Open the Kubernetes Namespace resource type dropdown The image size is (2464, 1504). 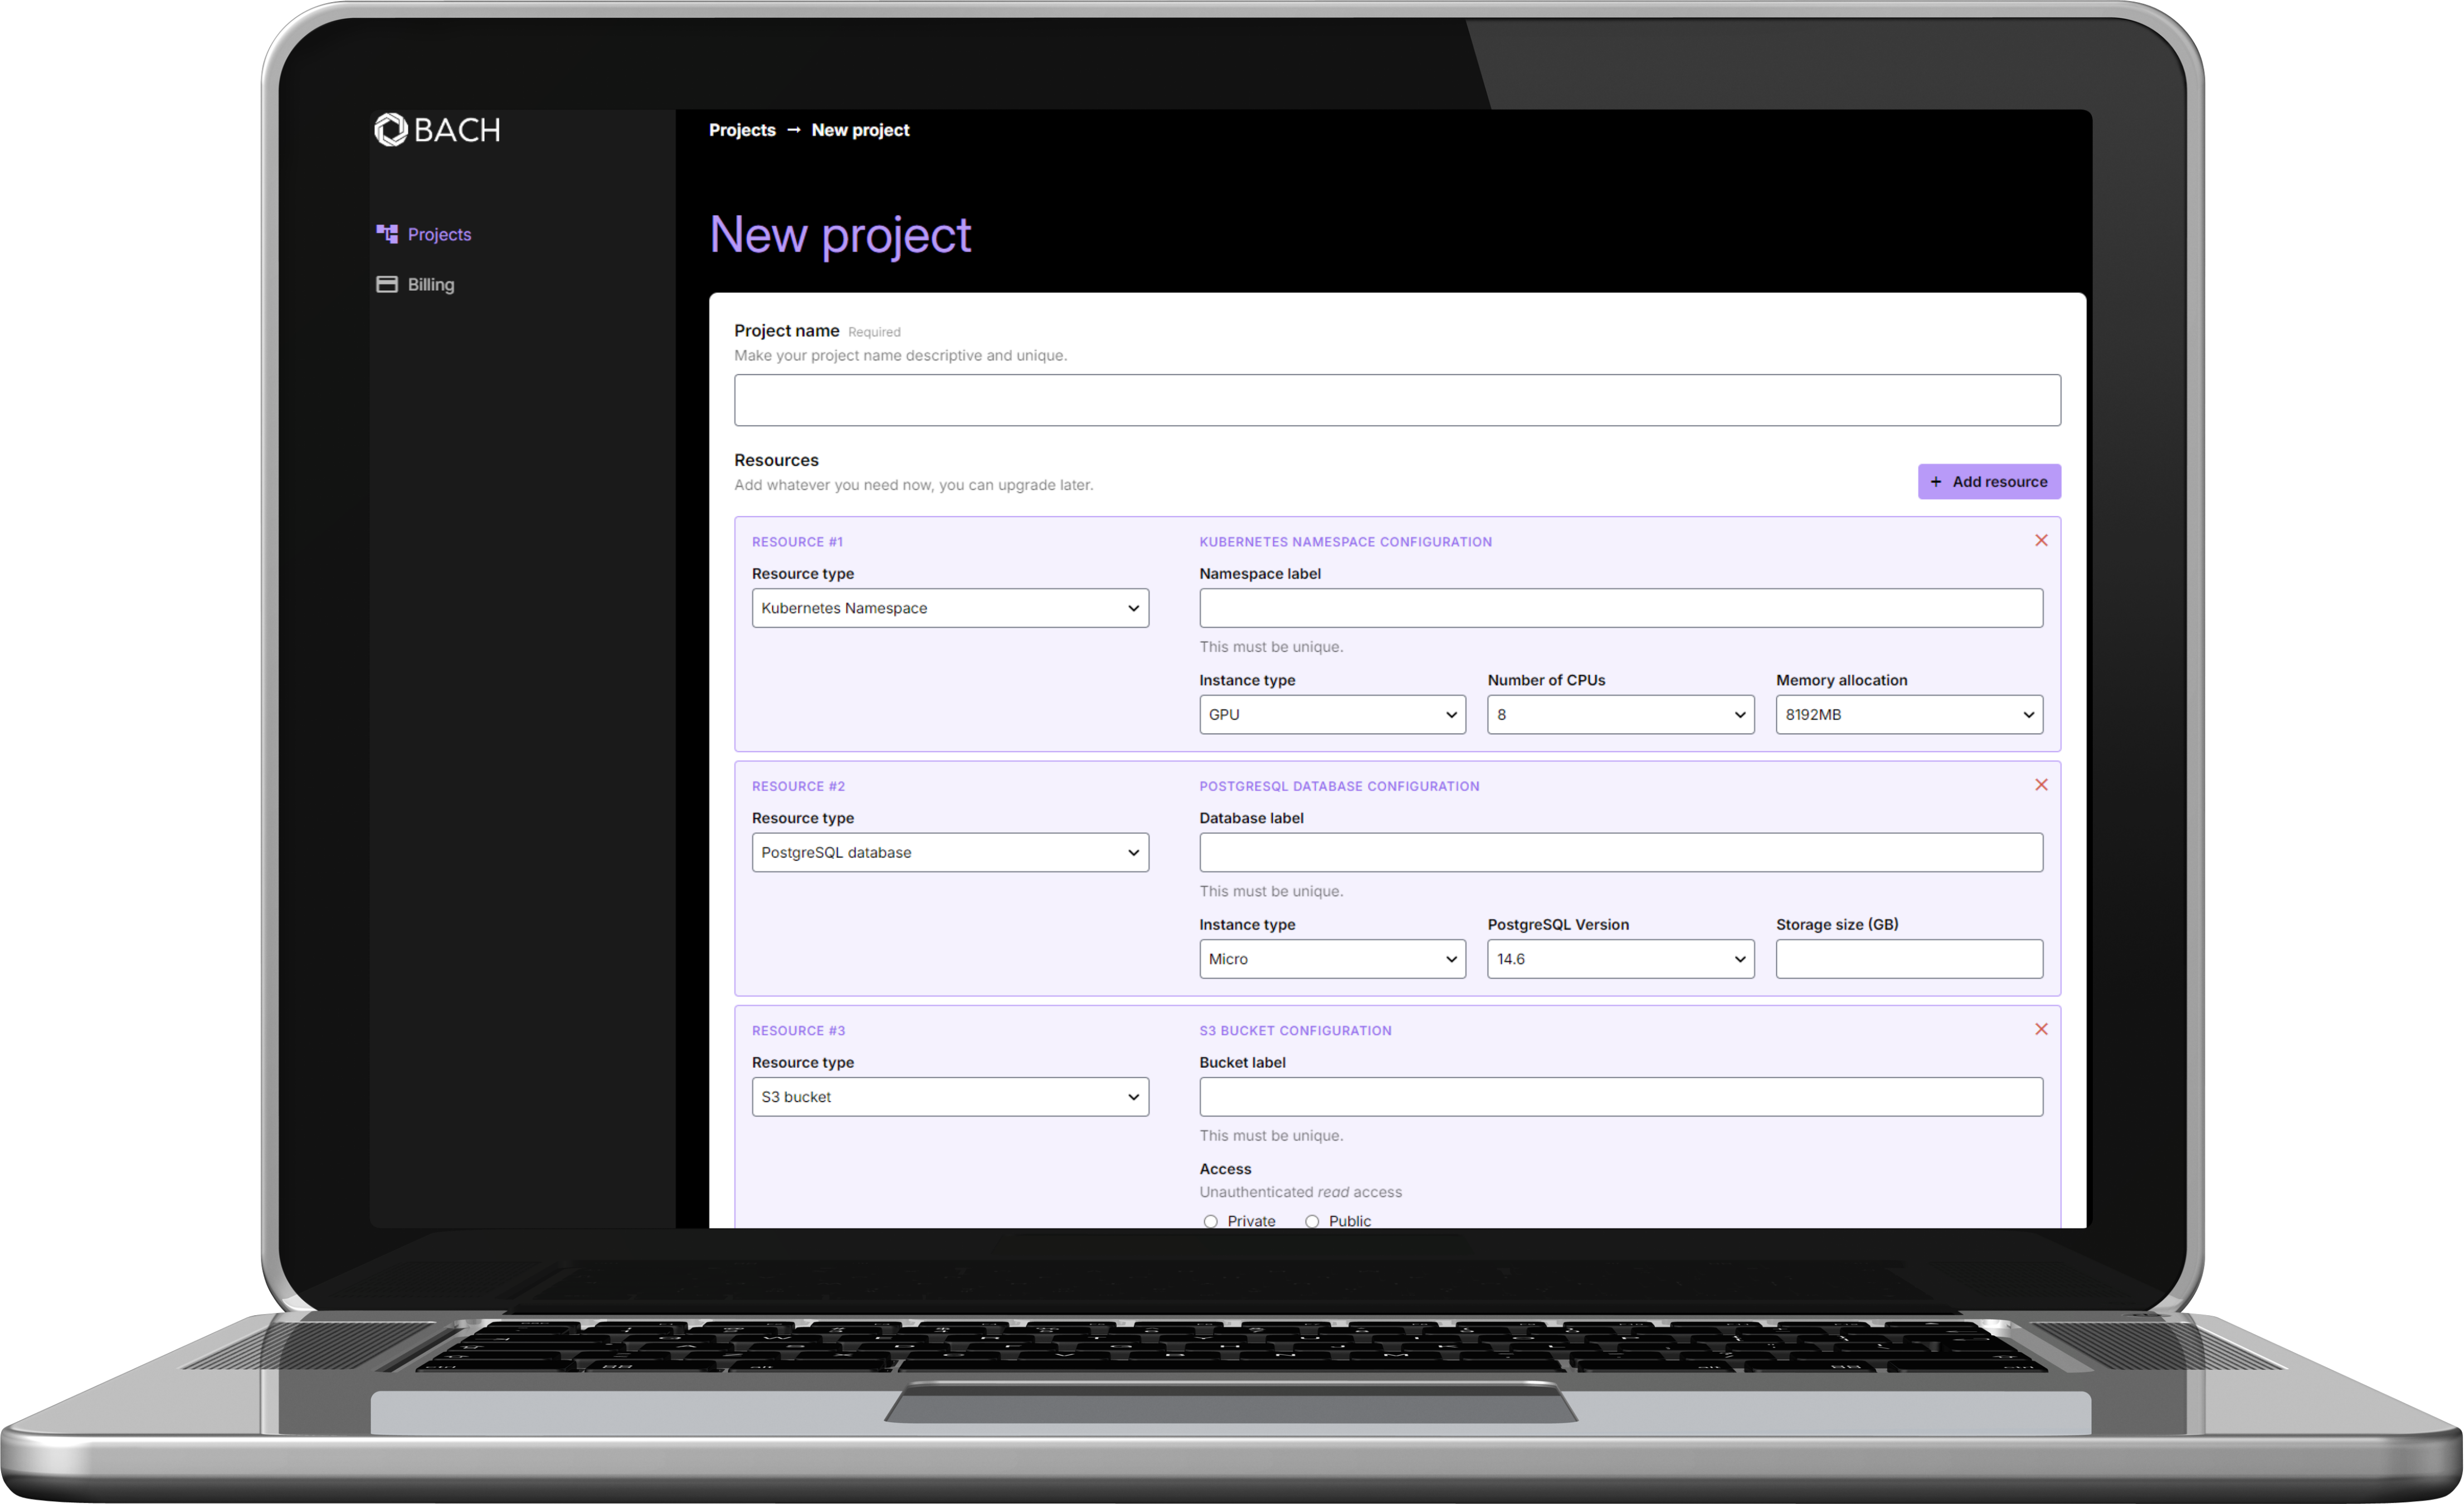(x=950, y=607)
